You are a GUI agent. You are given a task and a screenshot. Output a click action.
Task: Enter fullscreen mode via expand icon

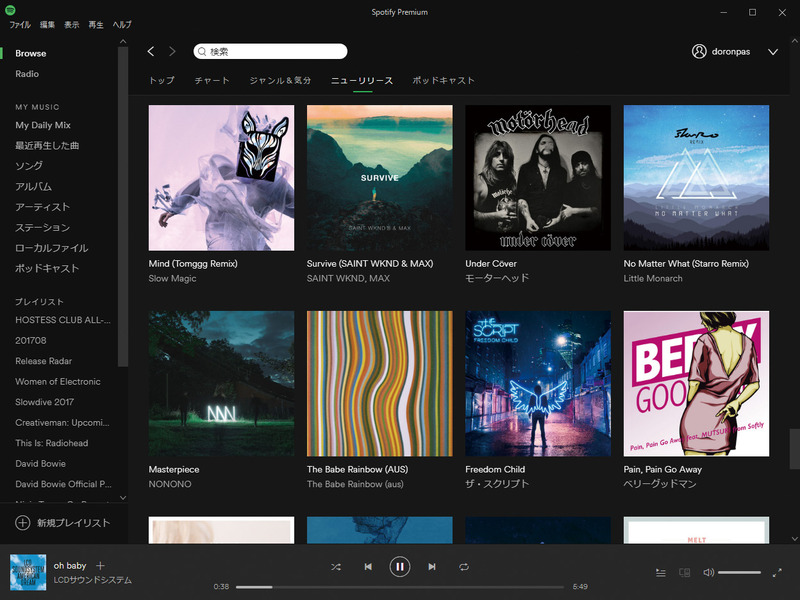[x=778, y=572]
